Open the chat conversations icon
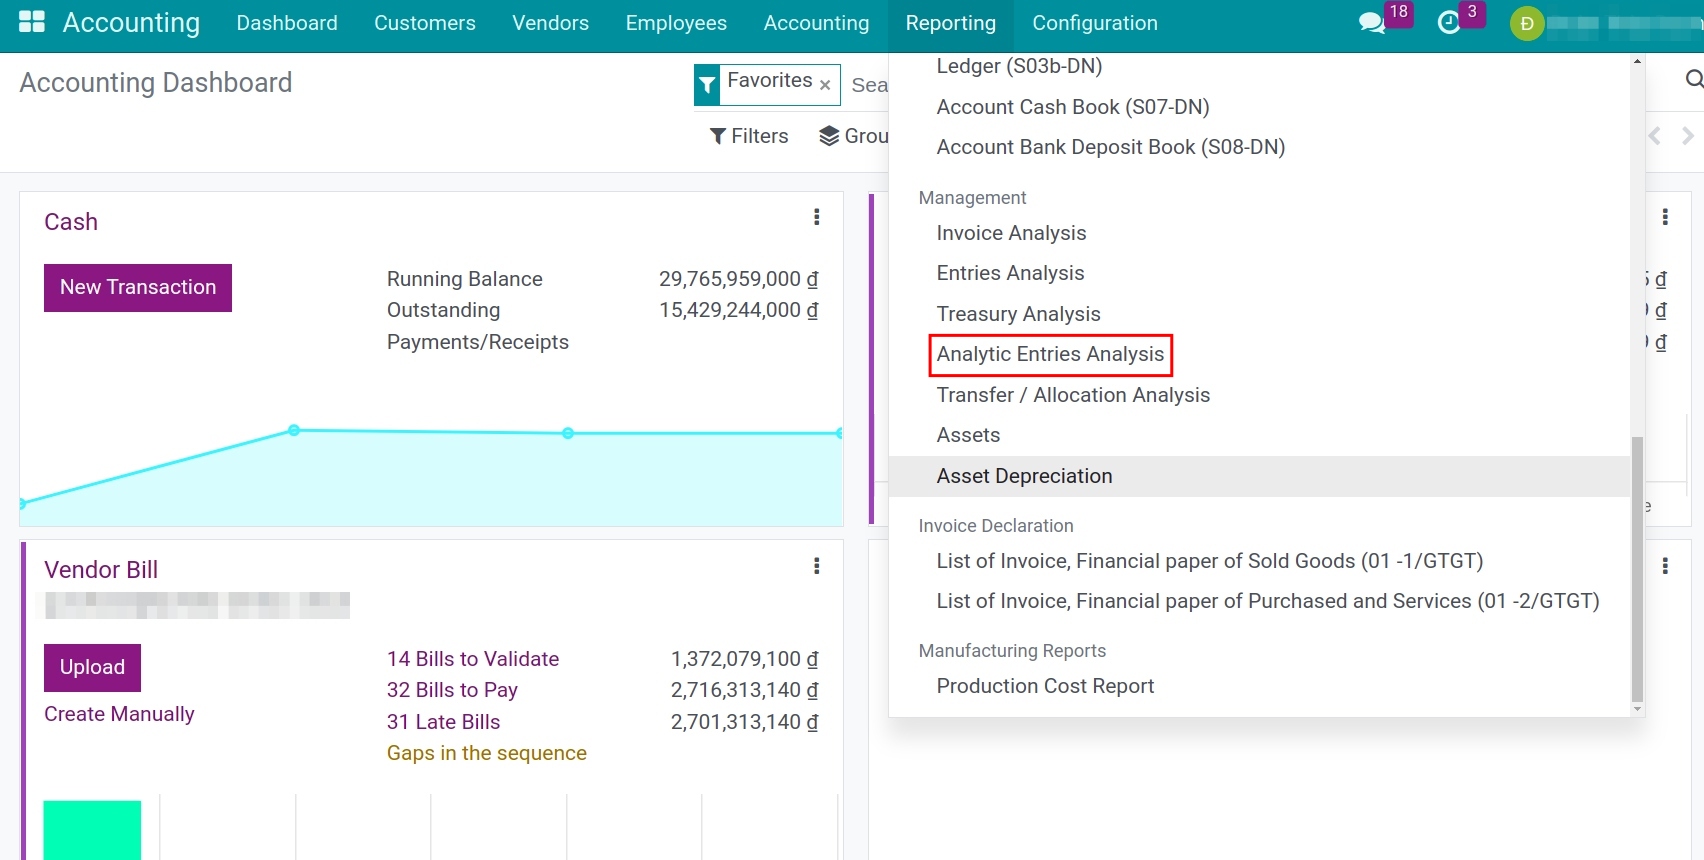The width and height of the screenshot is (1704, 860). [1372, 23]
